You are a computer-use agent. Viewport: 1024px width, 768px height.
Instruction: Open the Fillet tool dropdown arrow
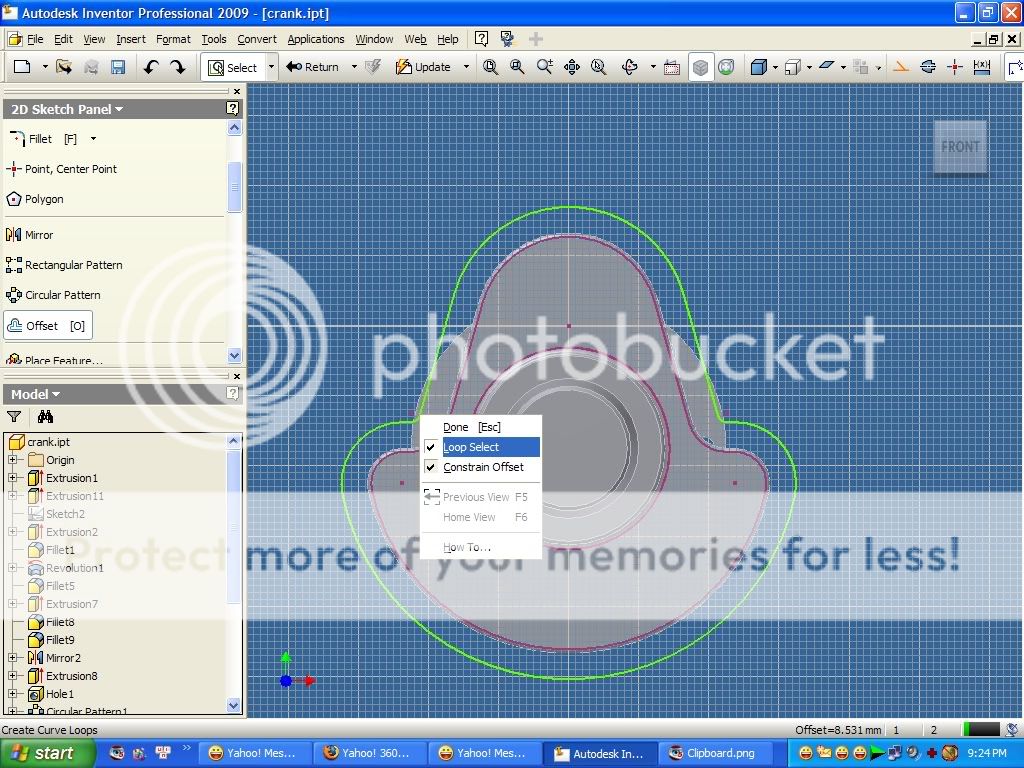(94, 139)
